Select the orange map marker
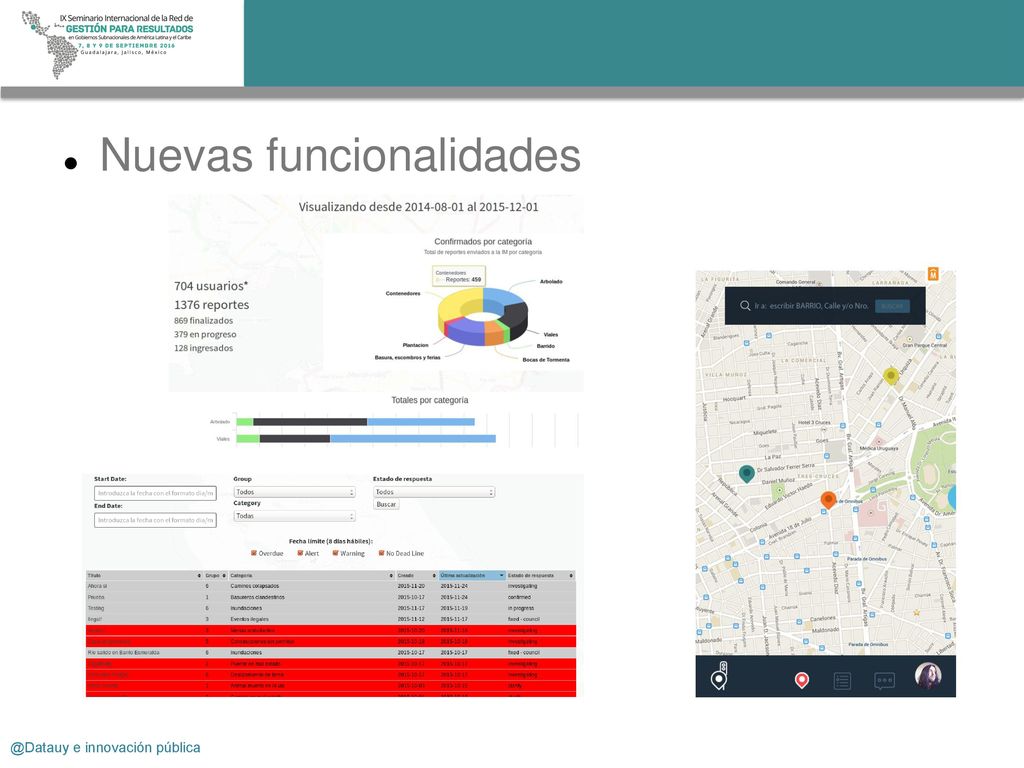 (828, 500)
